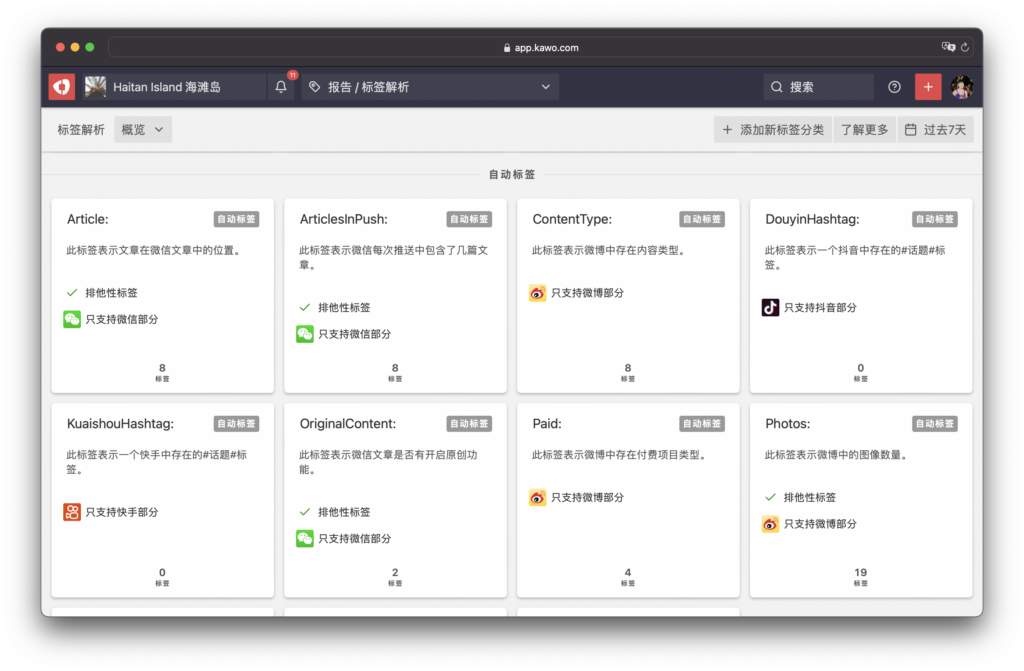Screen dimensions: 1024x671
Task: Open the user profile avatar
Action: click(x=961, y=87)
